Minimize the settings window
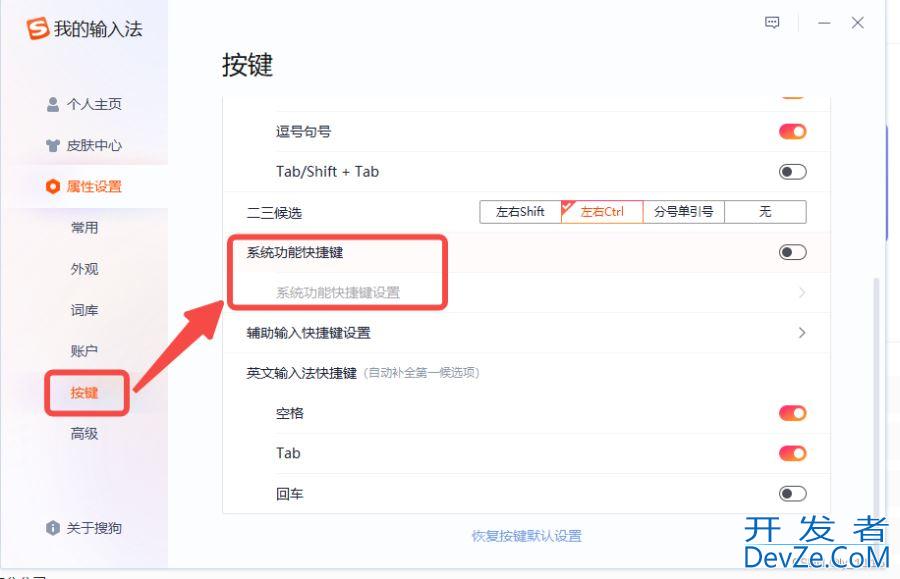The width and height of the screenshot is (900, 579). coord(824,23)
